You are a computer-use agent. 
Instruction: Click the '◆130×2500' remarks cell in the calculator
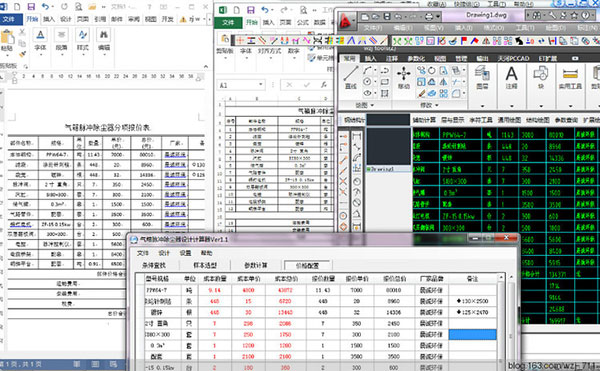click(x=473, y=301)
